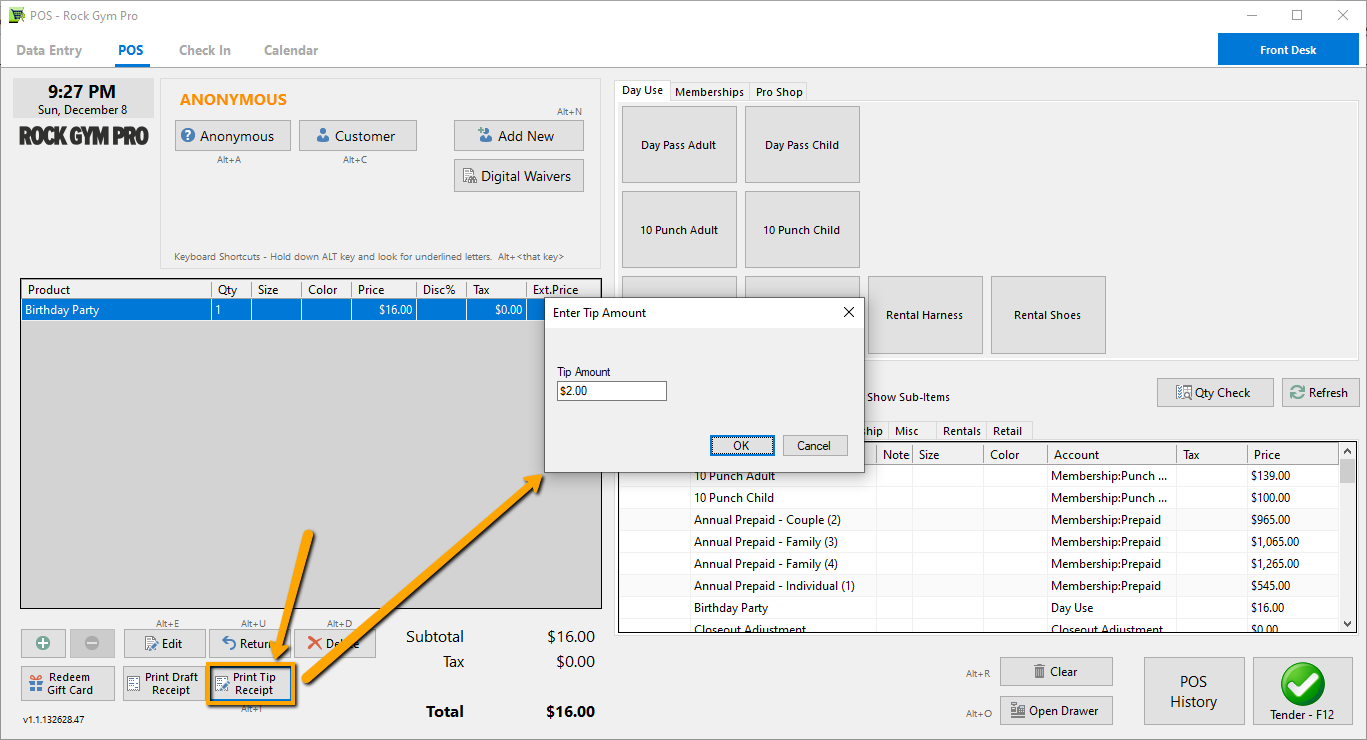Click Print Tip Receipt button
1367x740 pixels.
click(251, 683)
